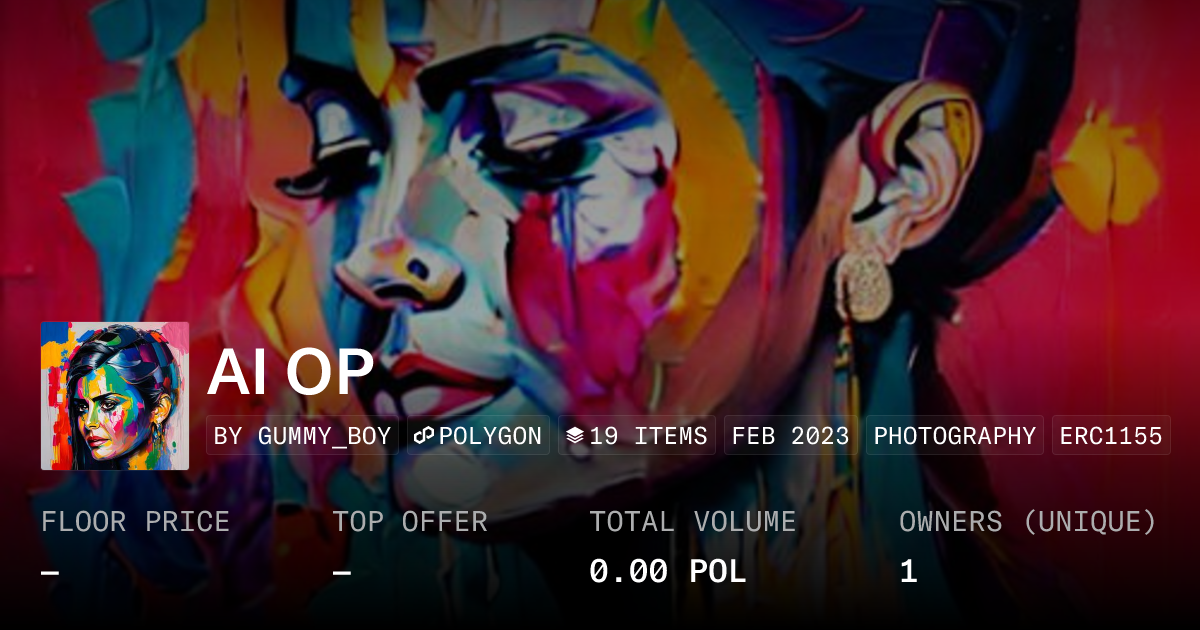Click the POLYGON text label
Screen dimensions: 1200x630
(490, 436)
